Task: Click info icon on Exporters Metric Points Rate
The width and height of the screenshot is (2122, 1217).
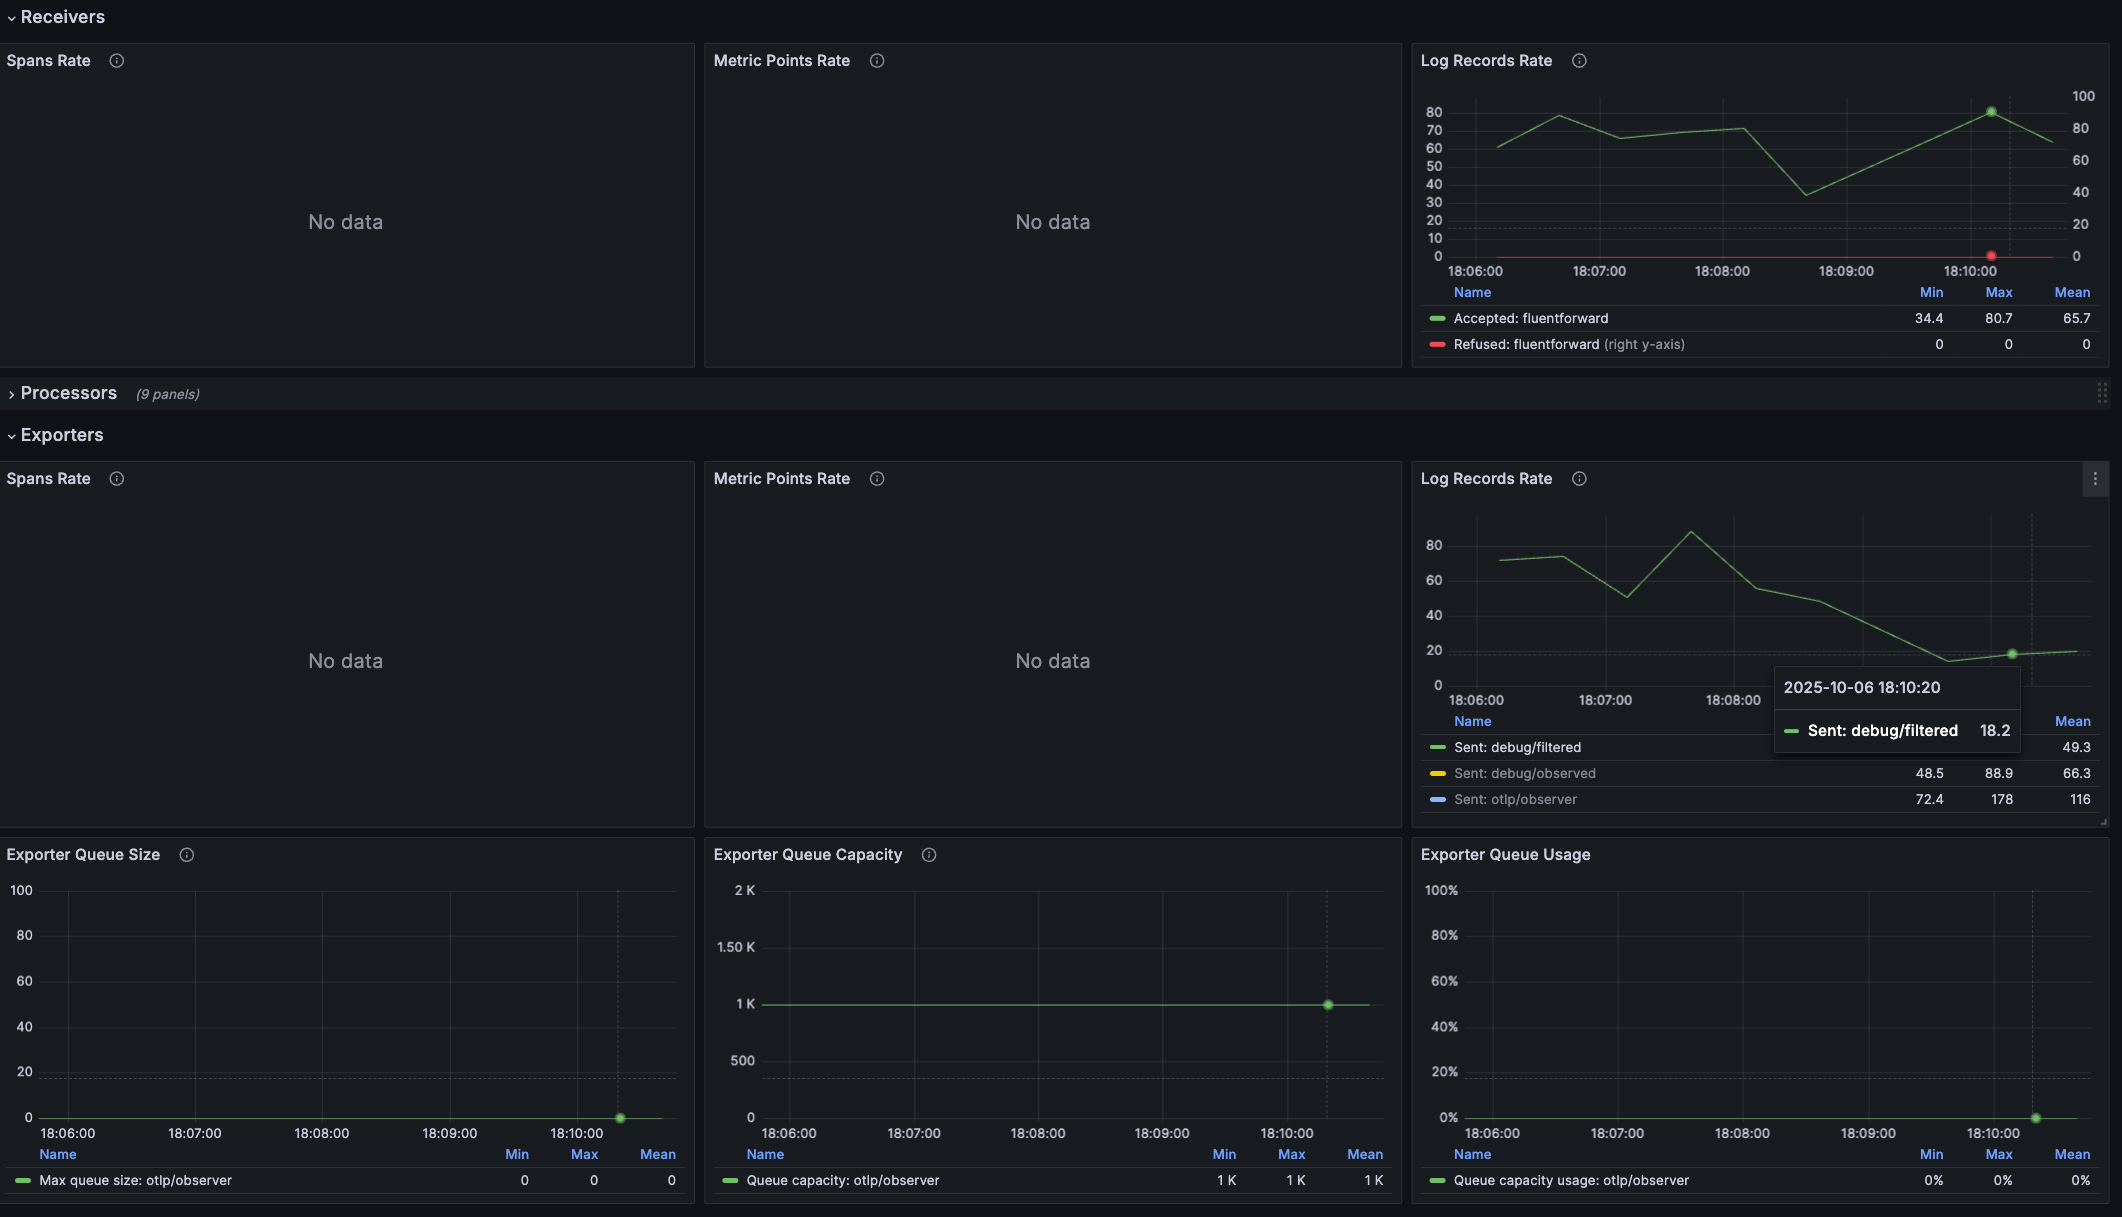Action: click(877, 479)
